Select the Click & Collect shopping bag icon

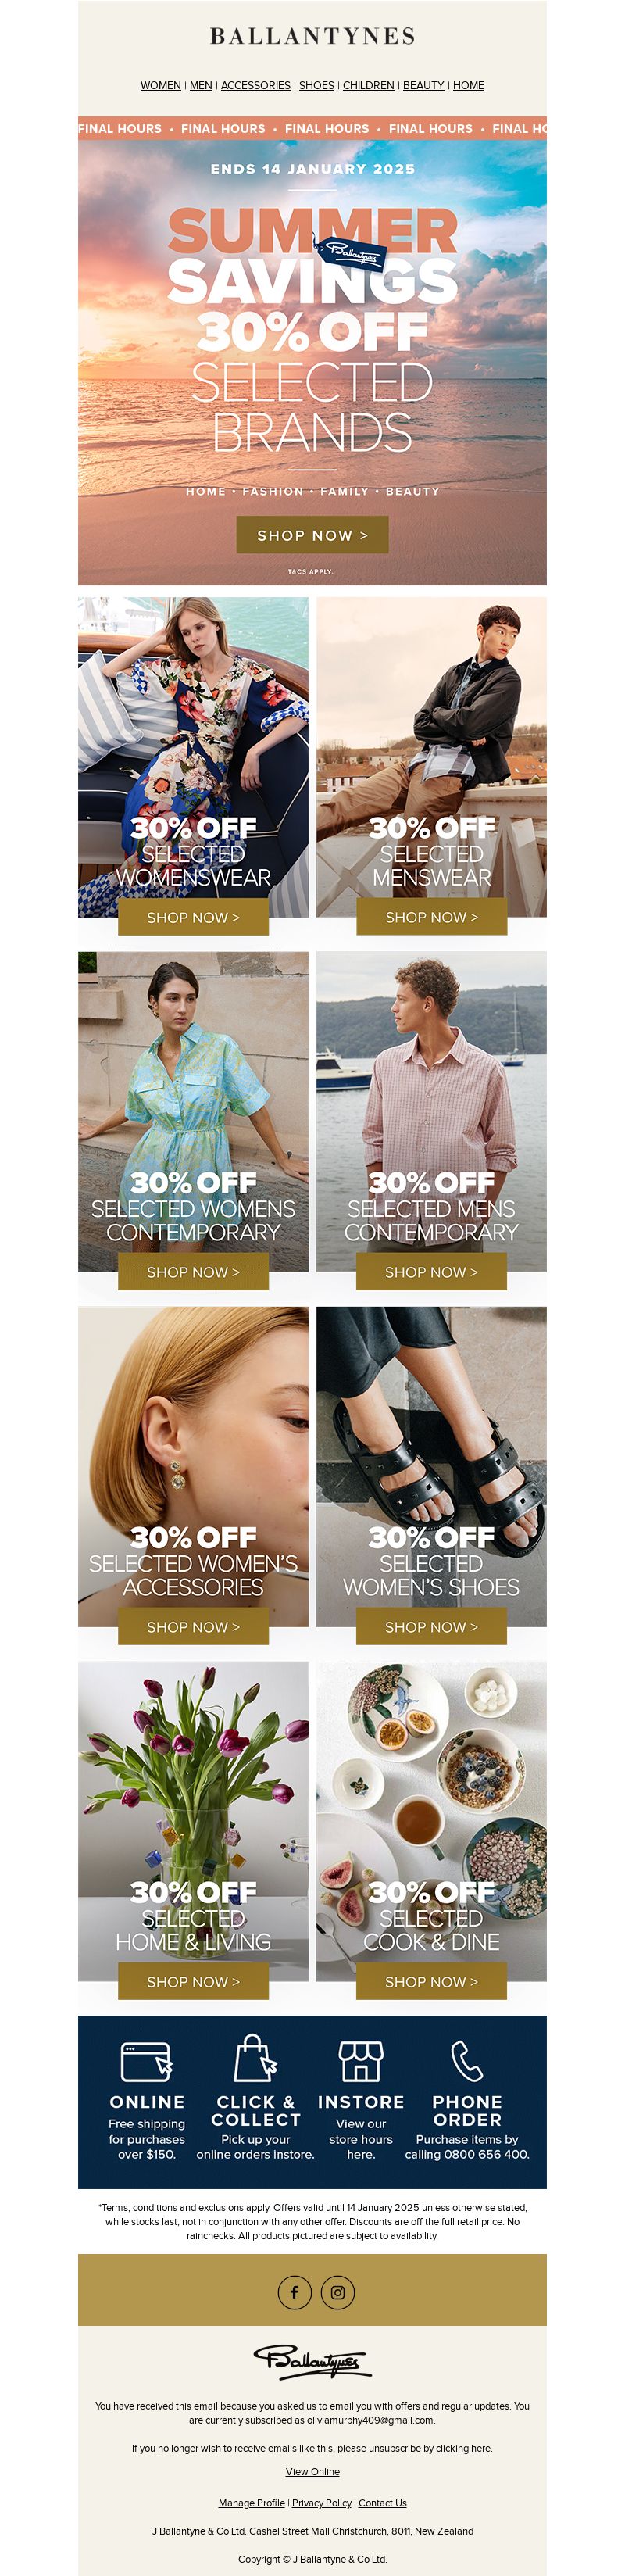(x=255, y=2059)
